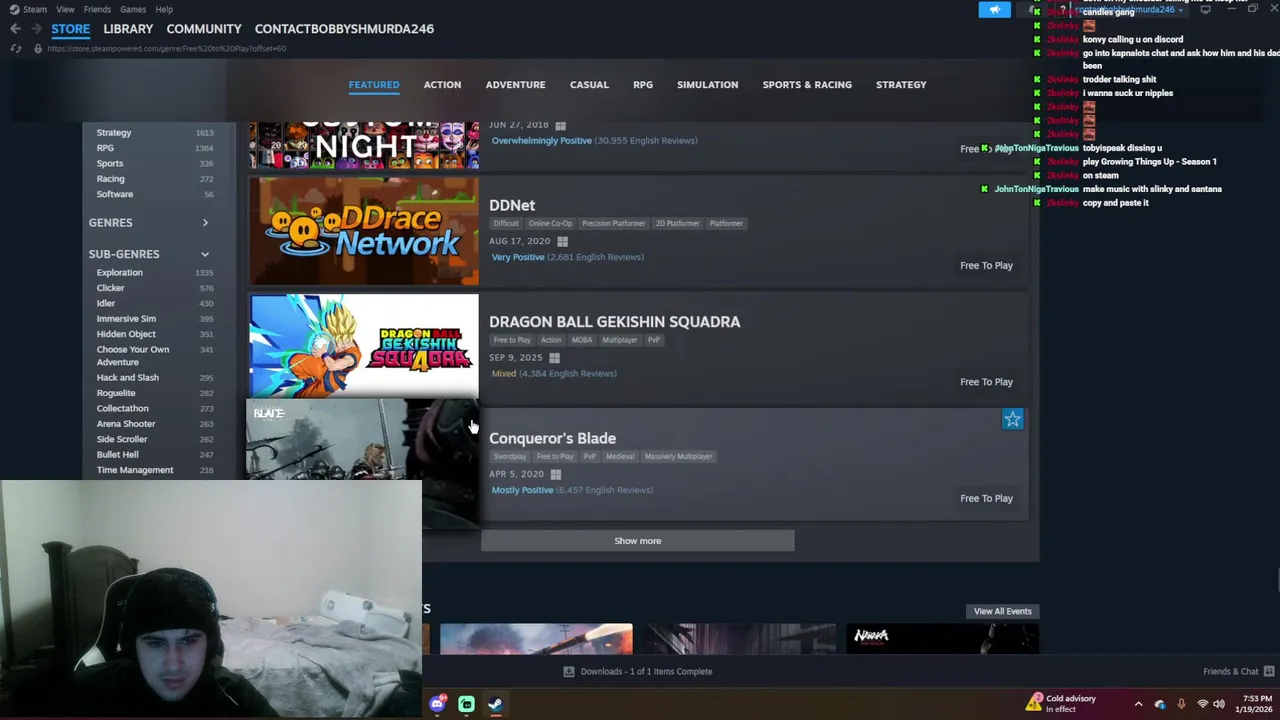Click the Downloads status icon
This screenshot has width=1280, height=720.
(569, 671)
